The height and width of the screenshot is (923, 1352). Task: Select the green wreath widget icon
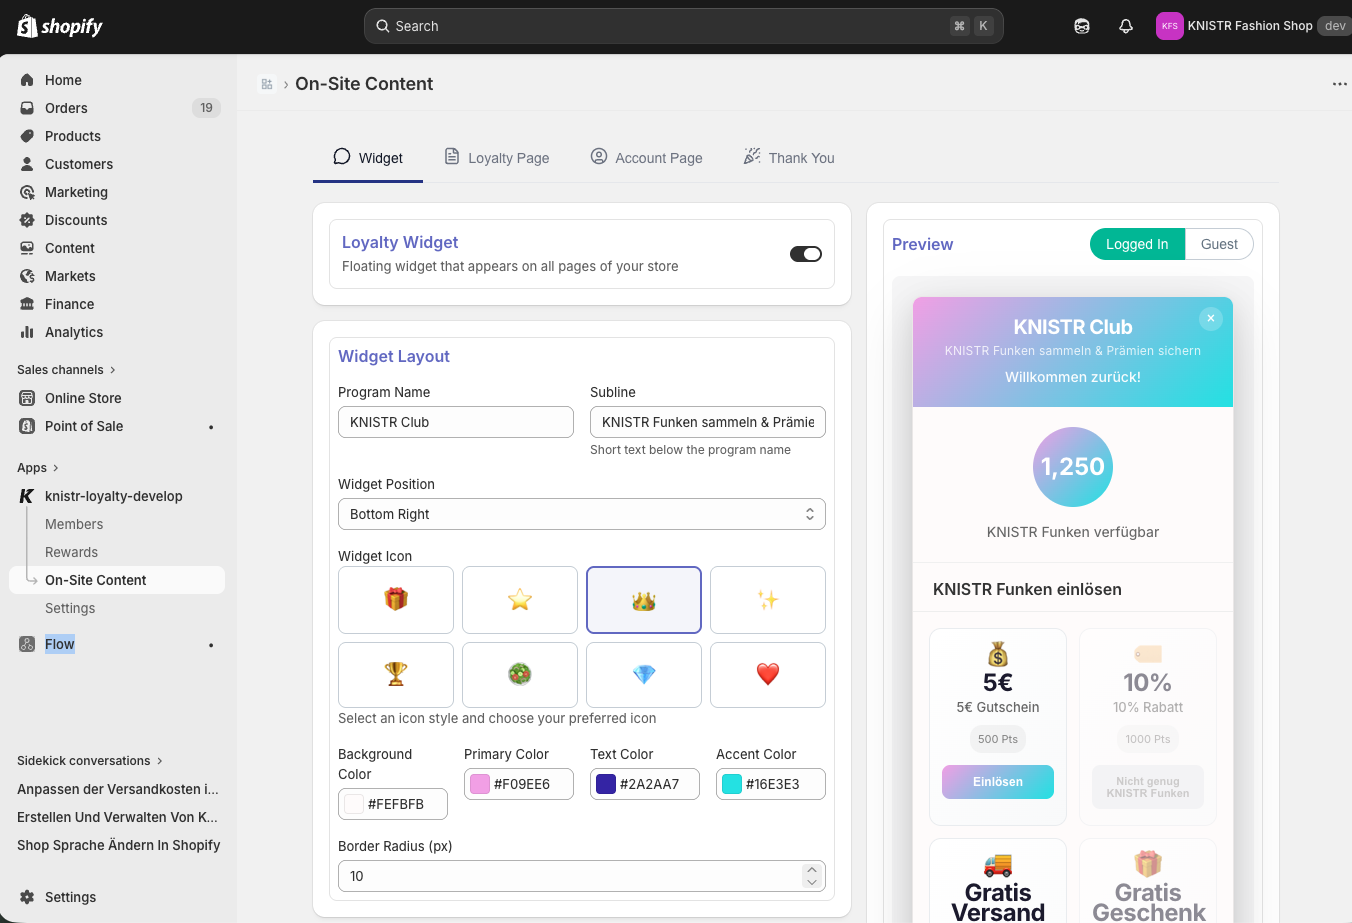pos(520,675)
